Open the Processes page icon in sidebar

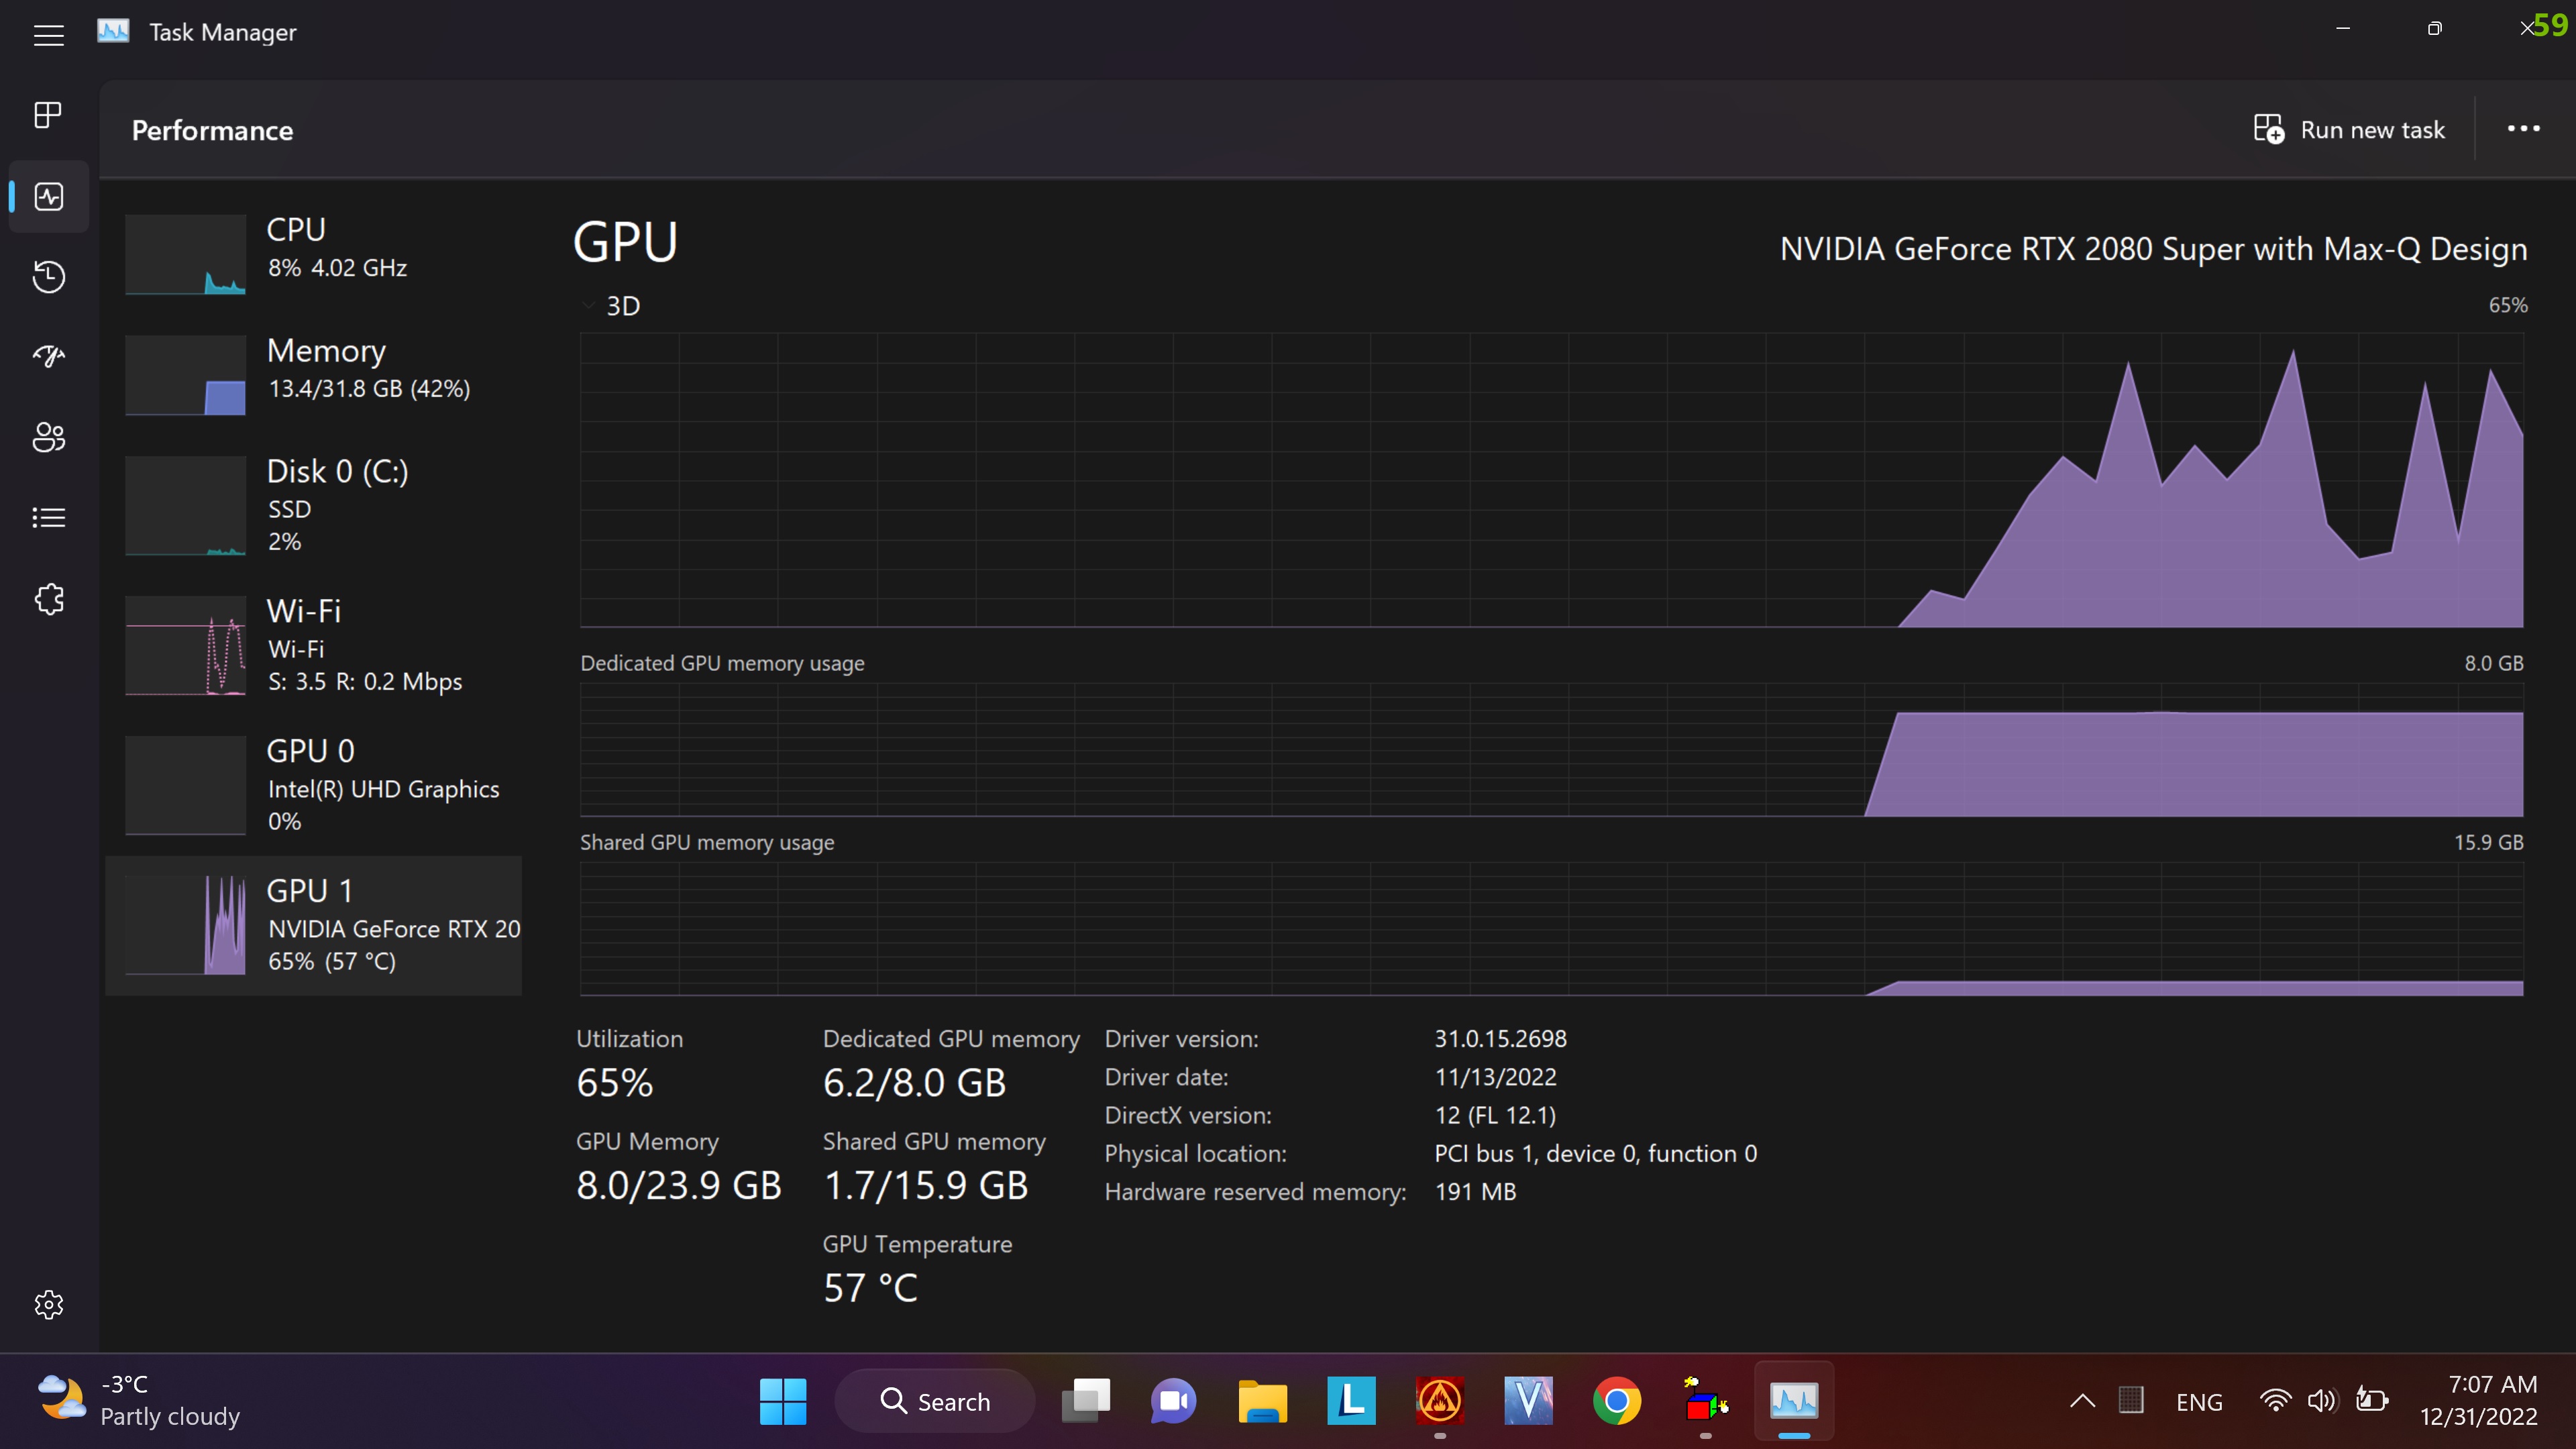click(48, 115)
